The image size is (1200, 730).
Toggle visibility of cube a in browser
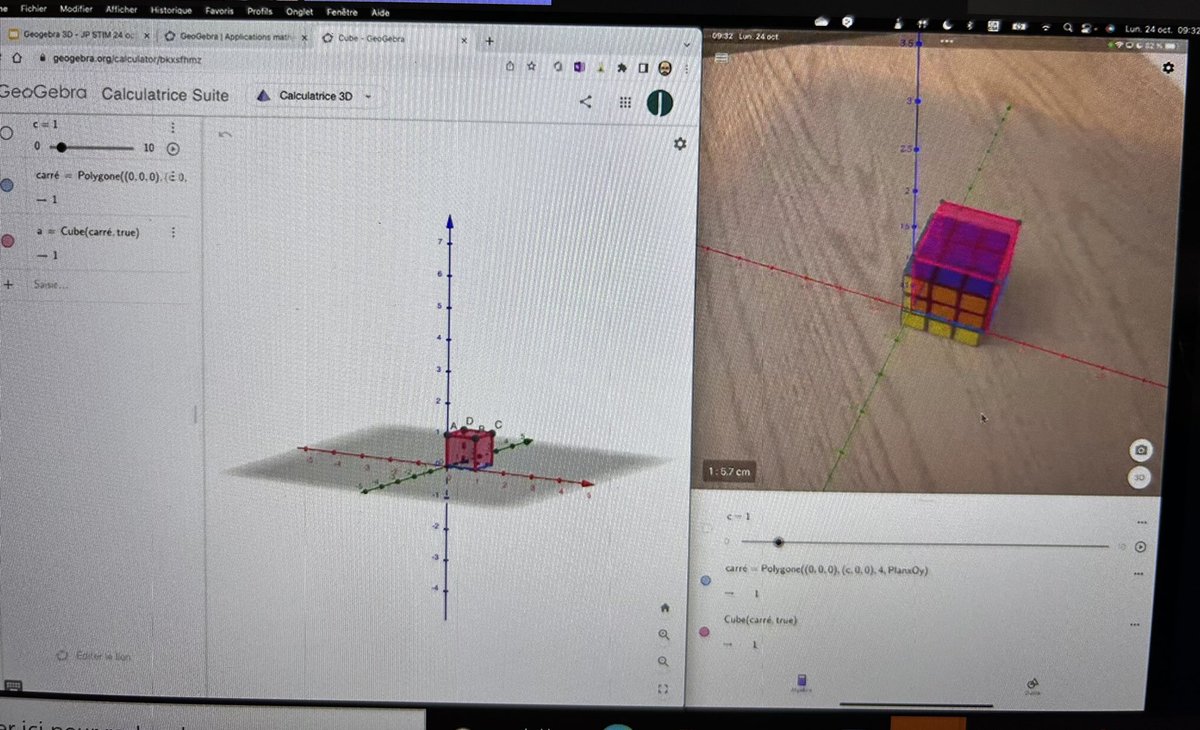tap(7, 240)
